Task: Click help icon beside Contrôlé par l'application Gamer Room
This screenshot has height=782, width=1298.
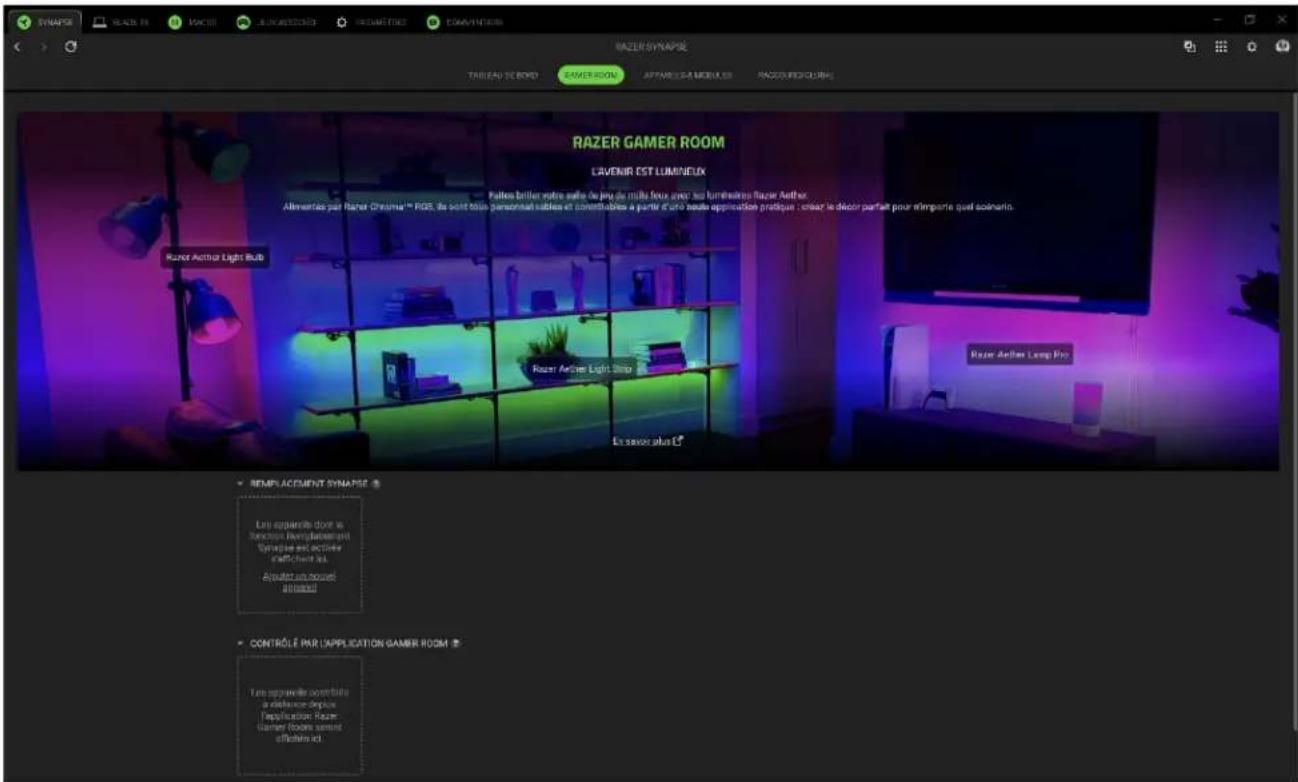Action: tap(457, 643)
